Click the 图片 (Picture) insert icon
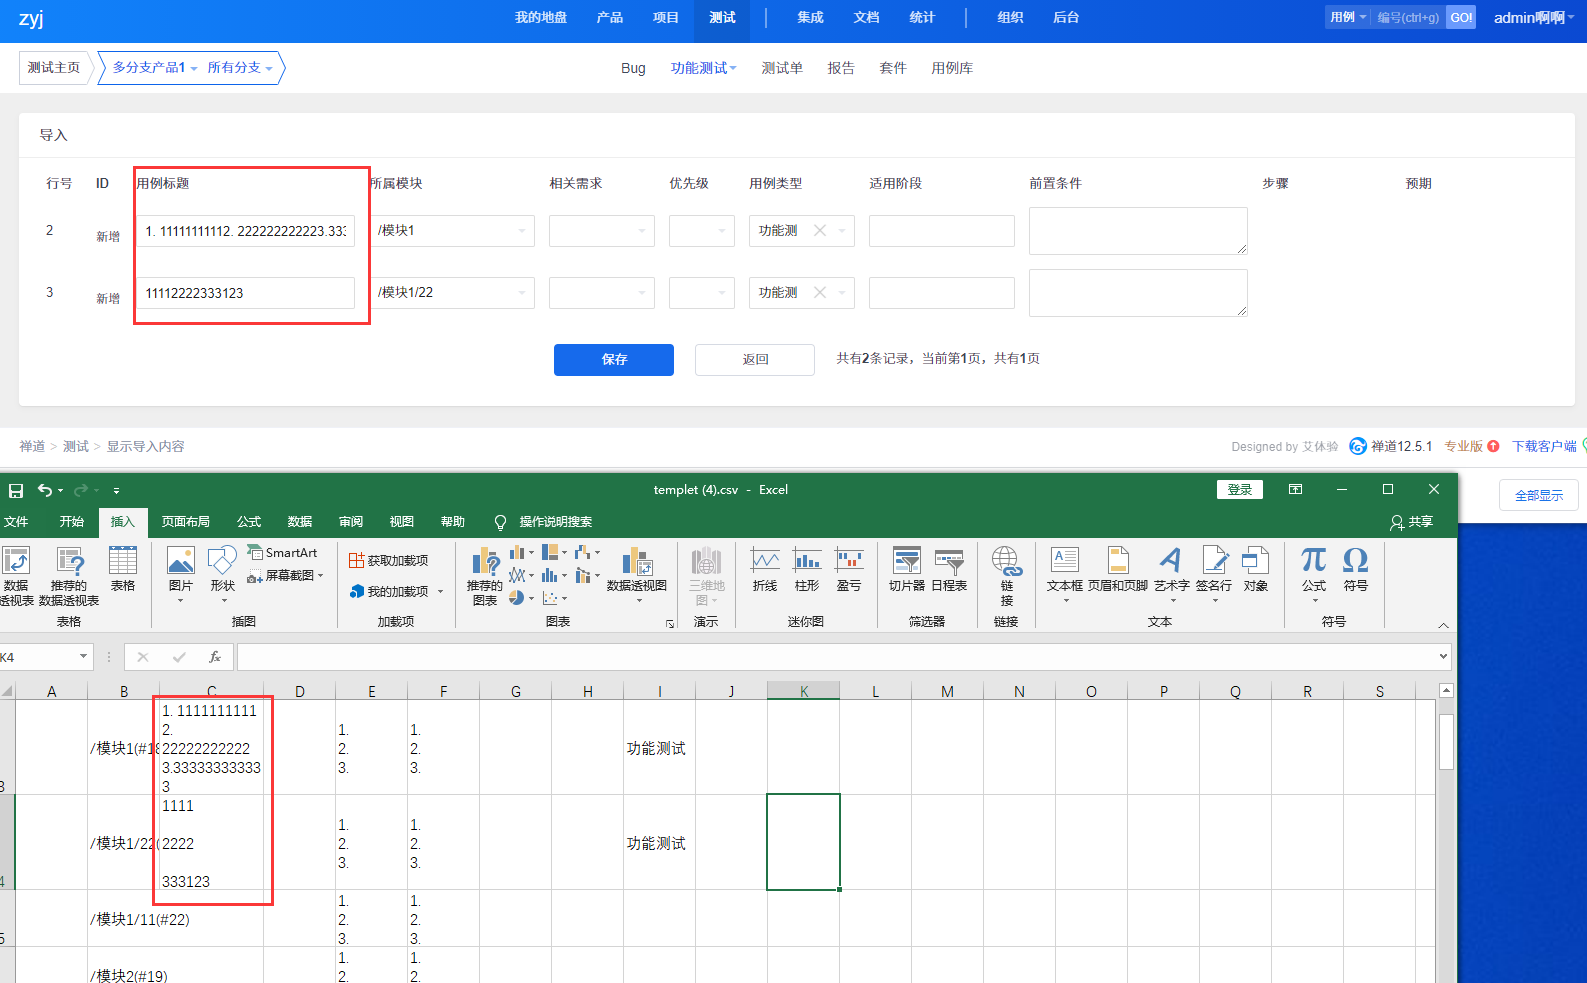Screen dimensions: 1587x983 (180, 568)
